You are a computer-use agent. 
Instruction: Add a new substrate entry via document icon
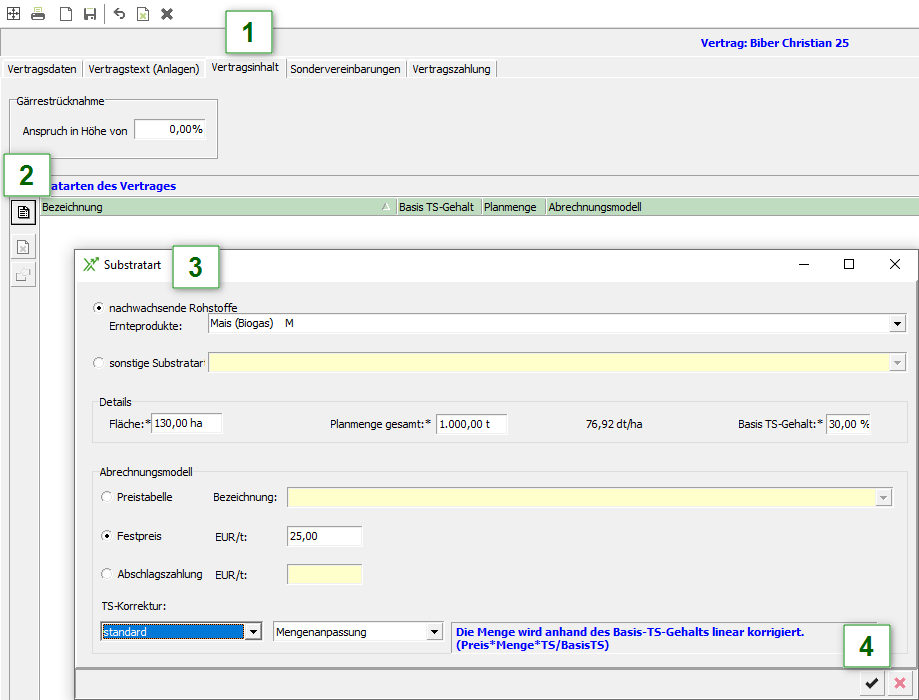23,212
